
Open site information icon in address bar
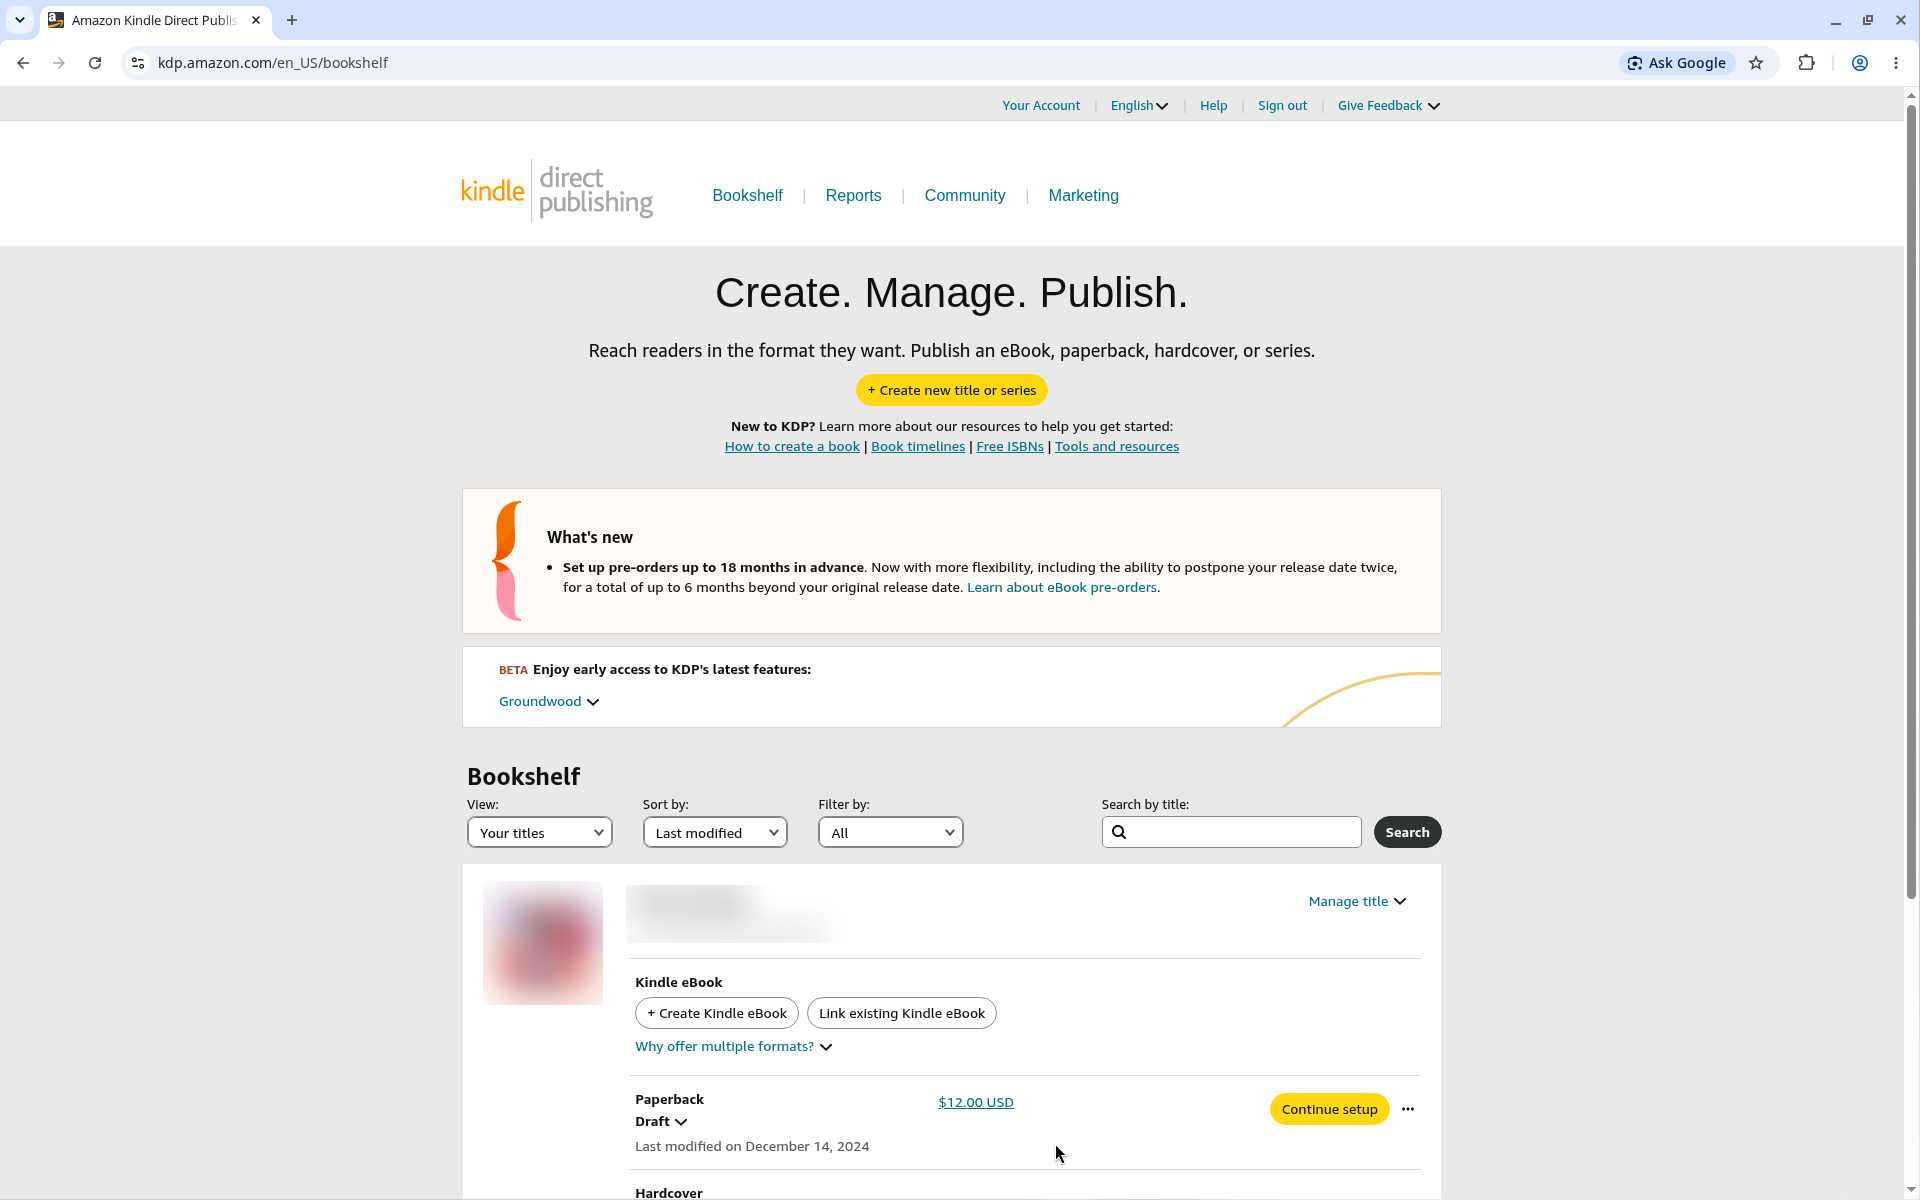click(x=138, y=63)
